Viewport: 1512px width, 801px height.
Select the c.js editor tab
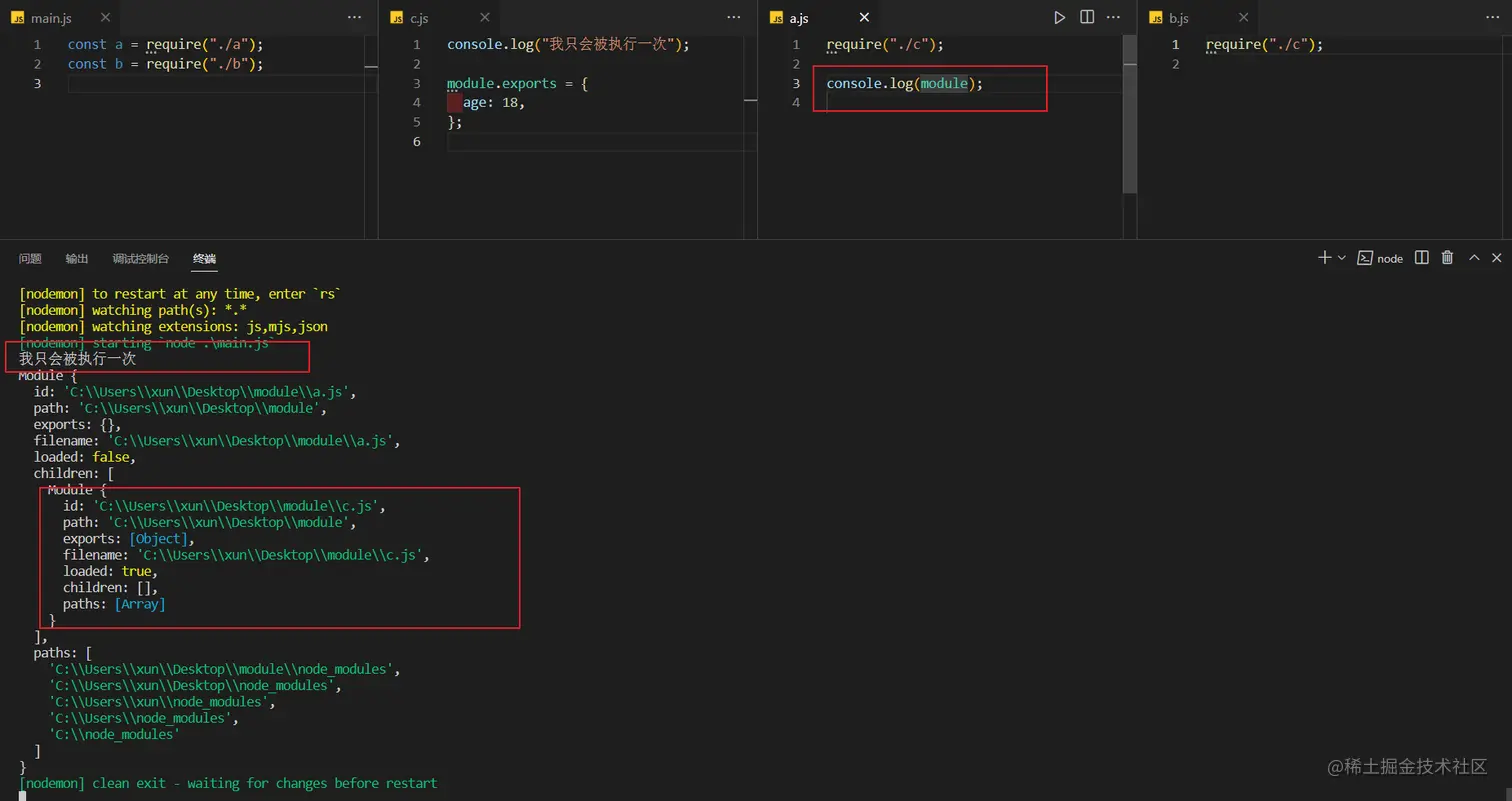point(418,18)
